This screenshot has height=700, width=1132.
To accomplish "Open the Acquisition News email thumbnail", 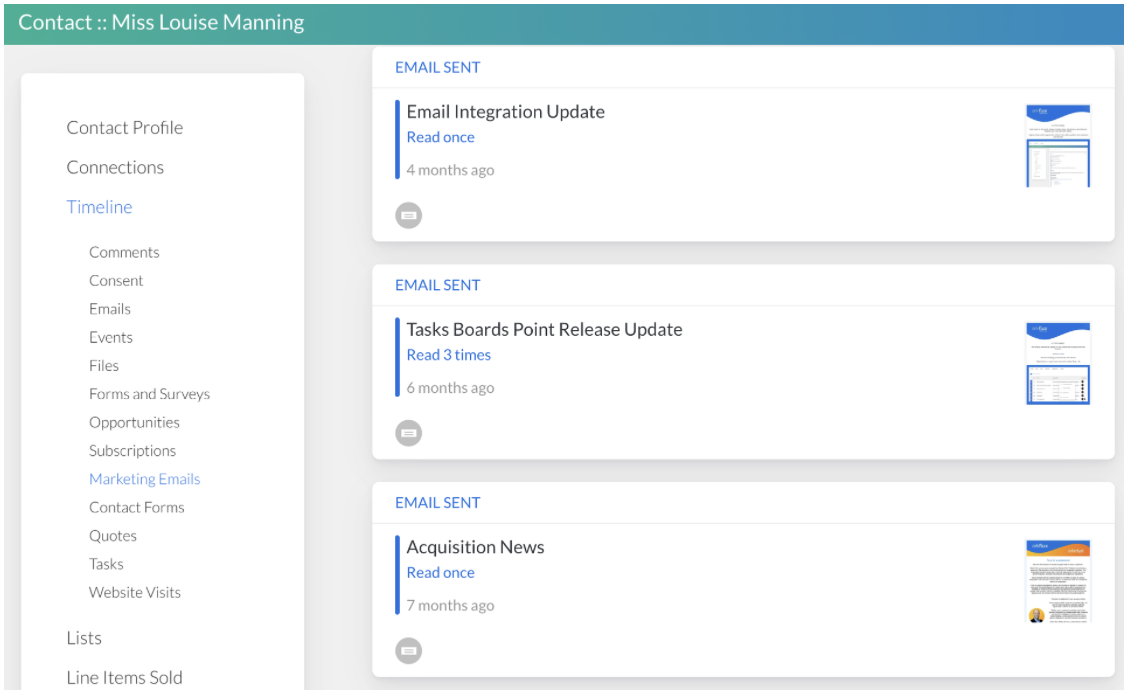I will click(1058, 581).
